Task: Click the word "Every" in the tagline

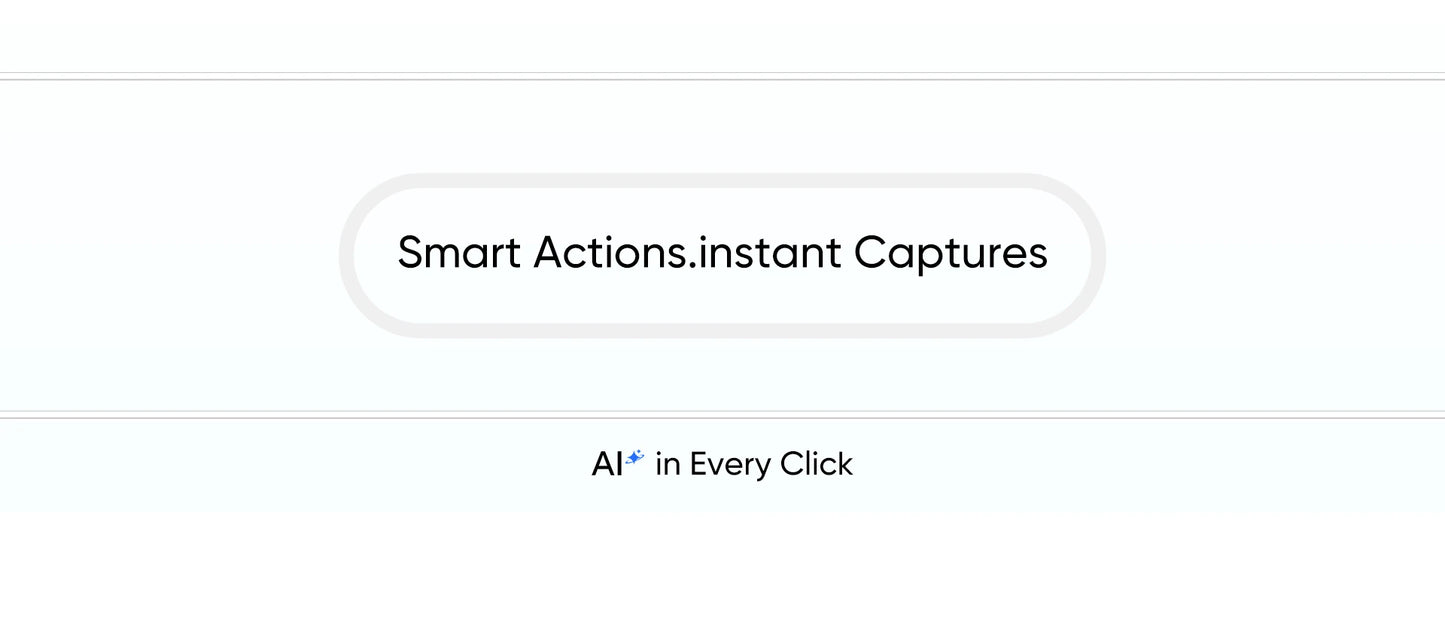Action: click(730, 465)
